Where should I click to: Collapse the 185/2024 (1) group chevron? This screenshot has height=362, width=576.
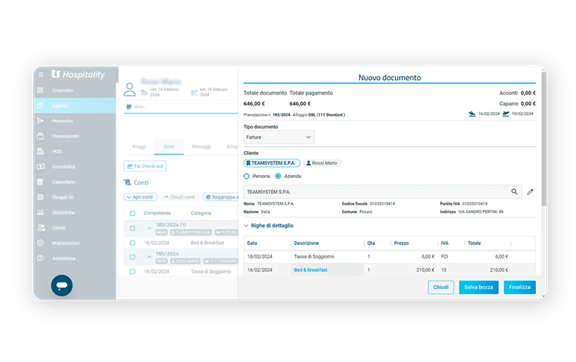click(149, 228)
